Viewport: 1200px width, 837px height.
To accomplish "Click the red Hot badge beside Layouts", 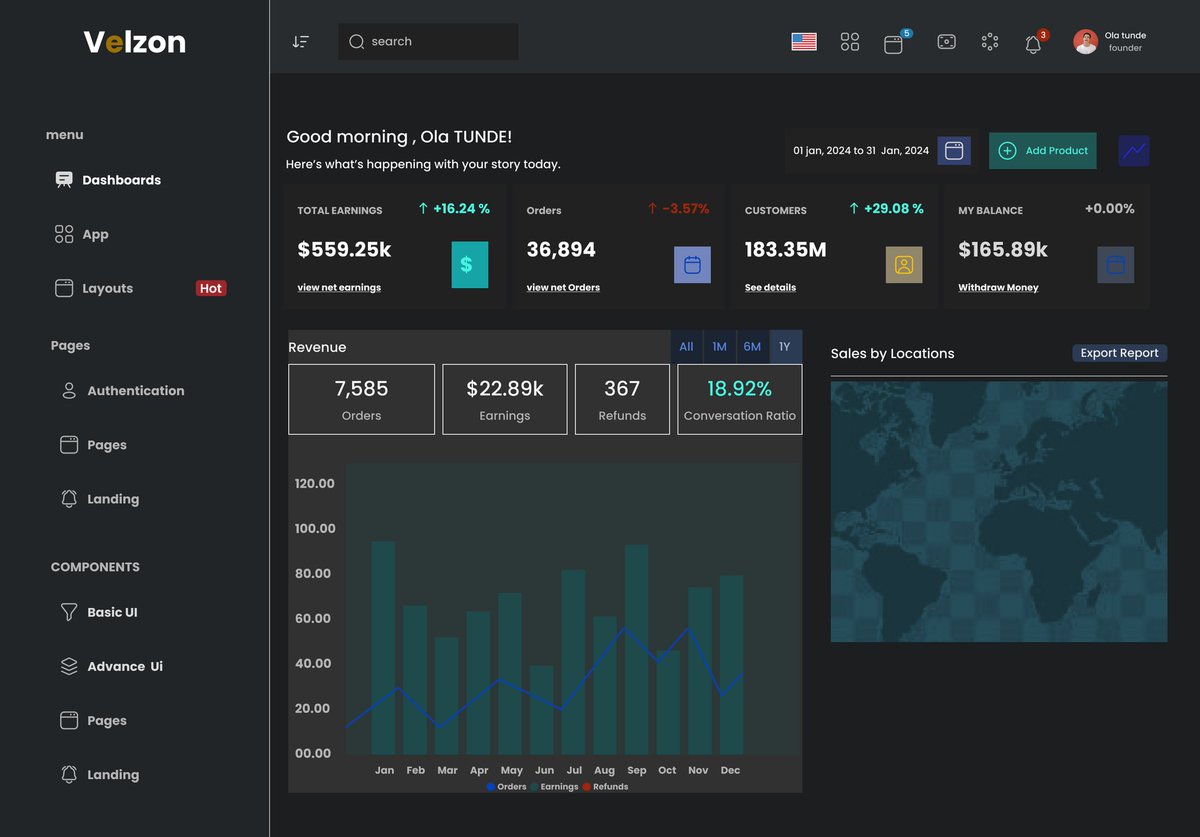I will pyautogui.click(x=211, y=288).
